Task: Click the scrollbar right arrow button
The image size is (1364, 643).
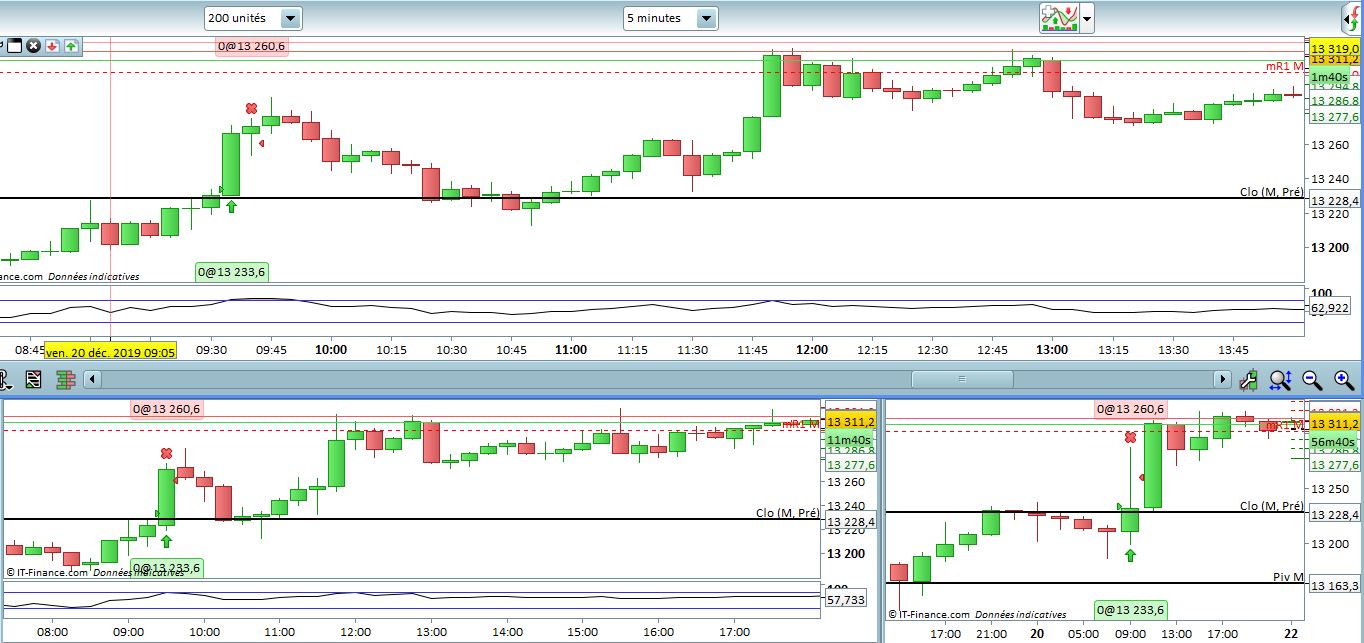Action: tap(1222, 379)
